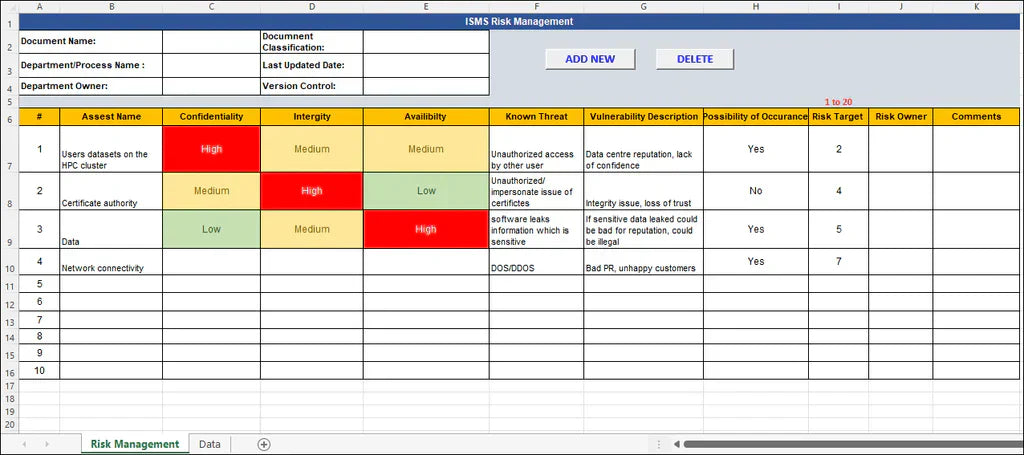The width and height of the screenshot is (1024, 455).
Task: Select the row numbered 10 in # column
Action: [39, 370]
